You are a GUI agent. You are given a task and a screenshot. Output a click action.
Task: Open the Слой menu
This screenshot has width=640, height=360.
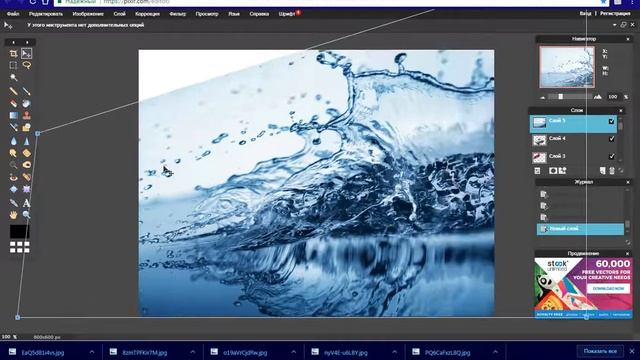click(120, 14)
